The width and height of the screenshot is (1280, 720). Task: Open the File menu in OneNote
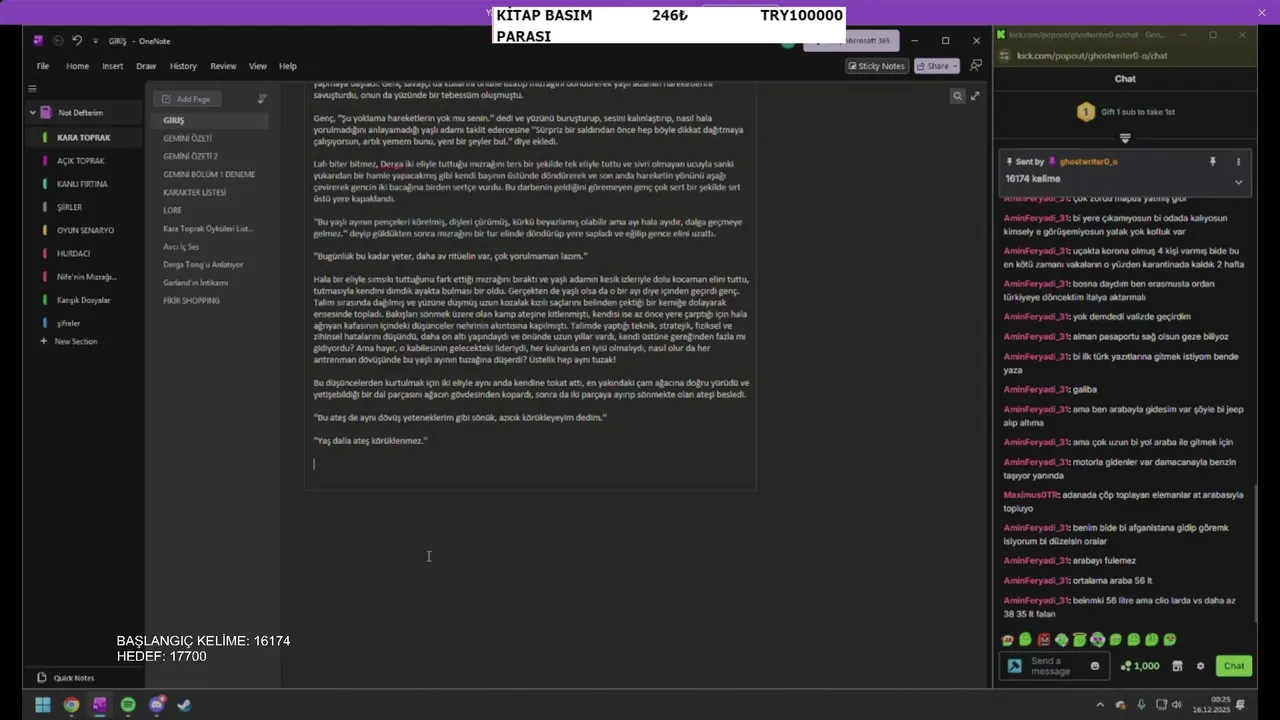coord(43,66)
